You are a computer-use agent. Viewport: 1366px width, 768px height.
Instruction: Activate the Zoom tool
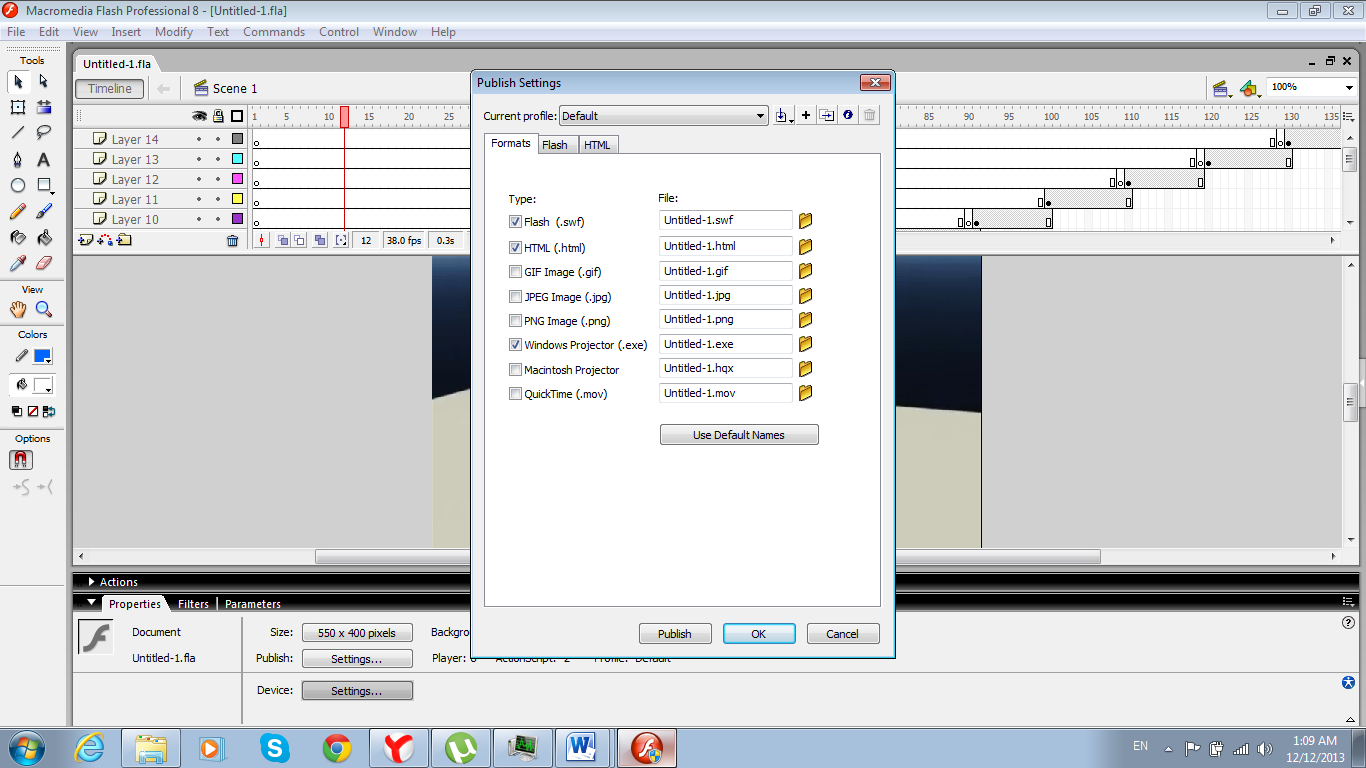(44, 310)
